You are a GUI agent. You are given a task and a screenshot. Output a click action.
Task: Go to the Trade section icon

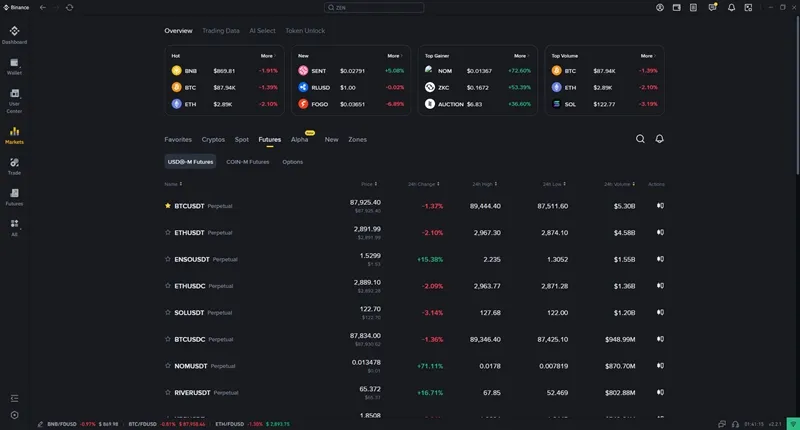(x=14, y=165)
